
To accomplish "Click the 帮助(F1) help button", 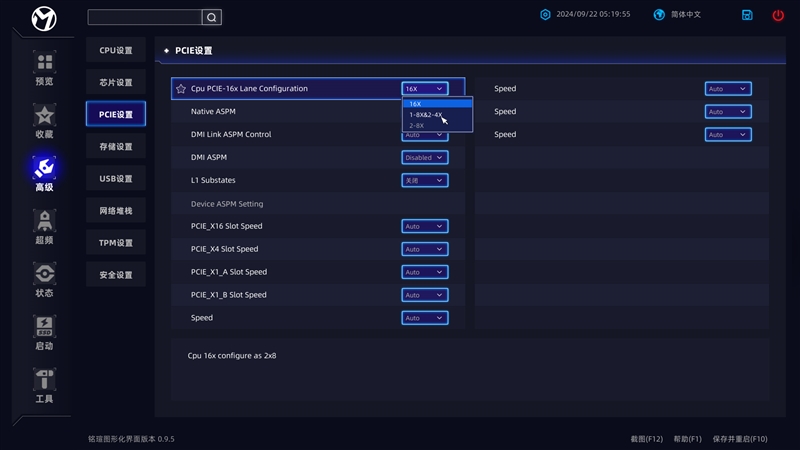I will (x=687, y=439).
